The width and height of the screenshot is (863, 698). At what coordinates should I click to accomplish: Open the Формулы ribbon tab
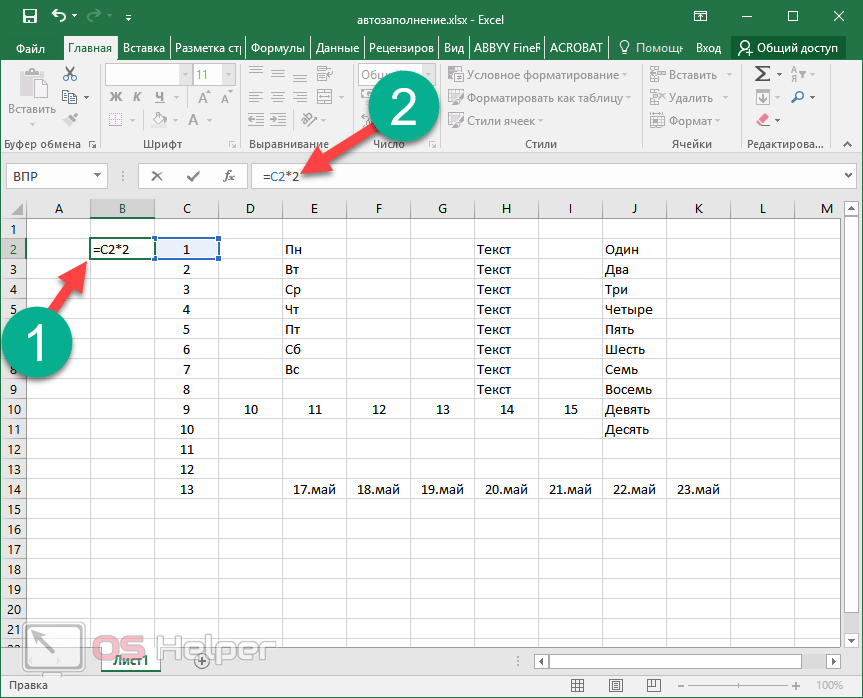pos(278,48)
